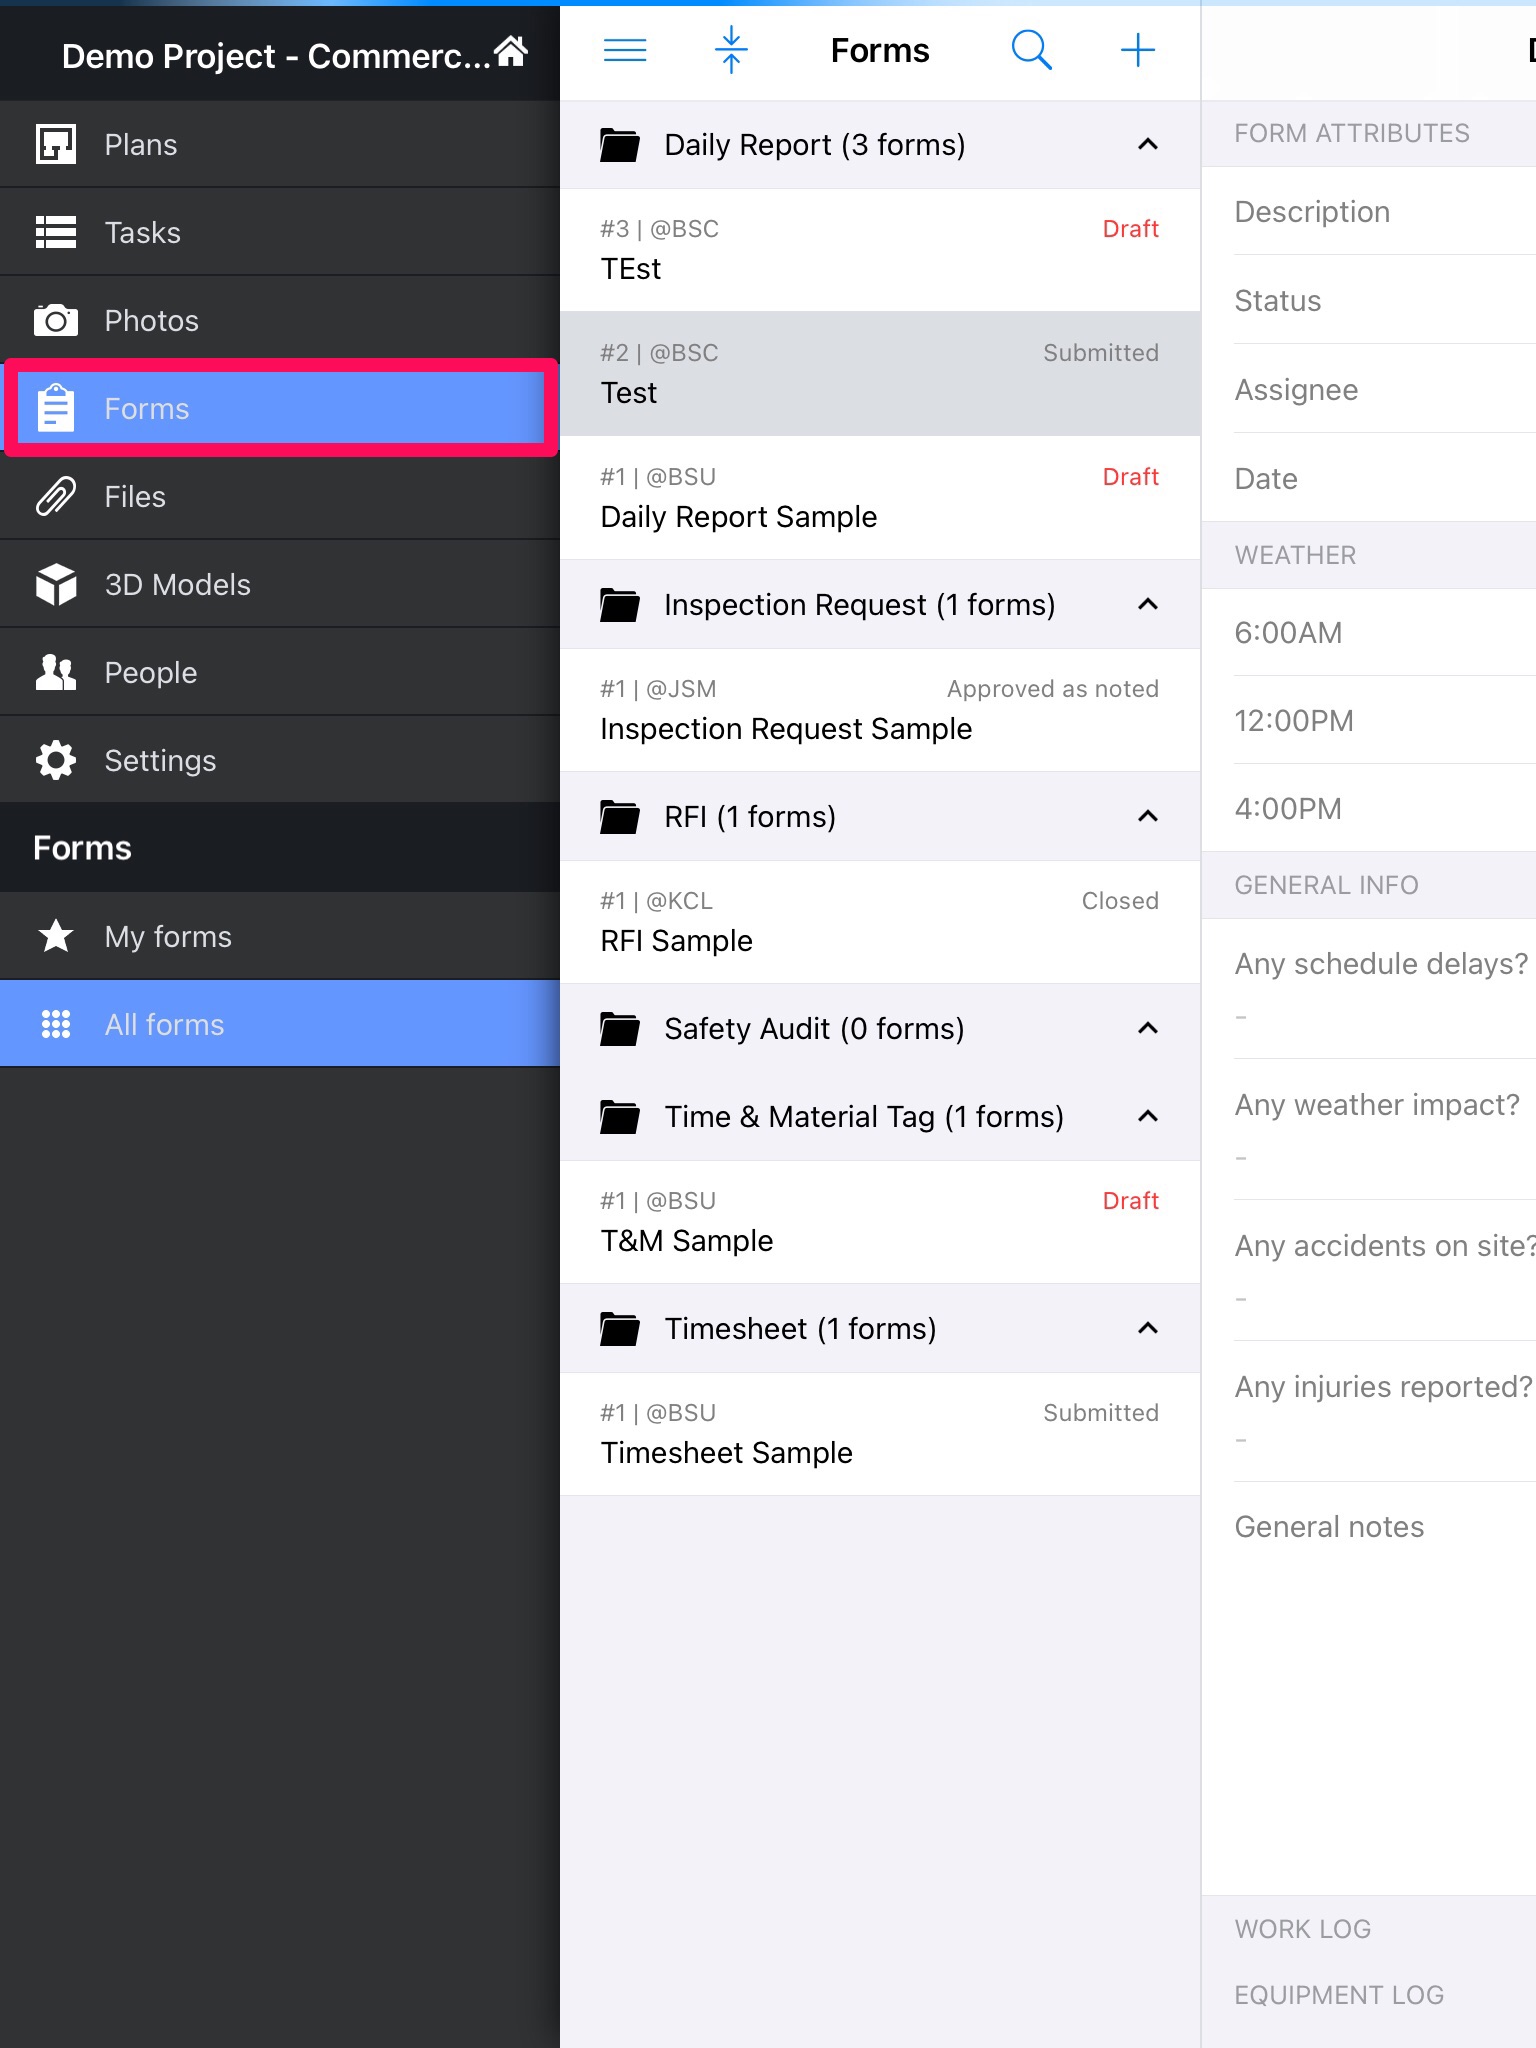The image size is (1536, 2048).
Task: Open RFI Sample form
Action: (880, 922)
